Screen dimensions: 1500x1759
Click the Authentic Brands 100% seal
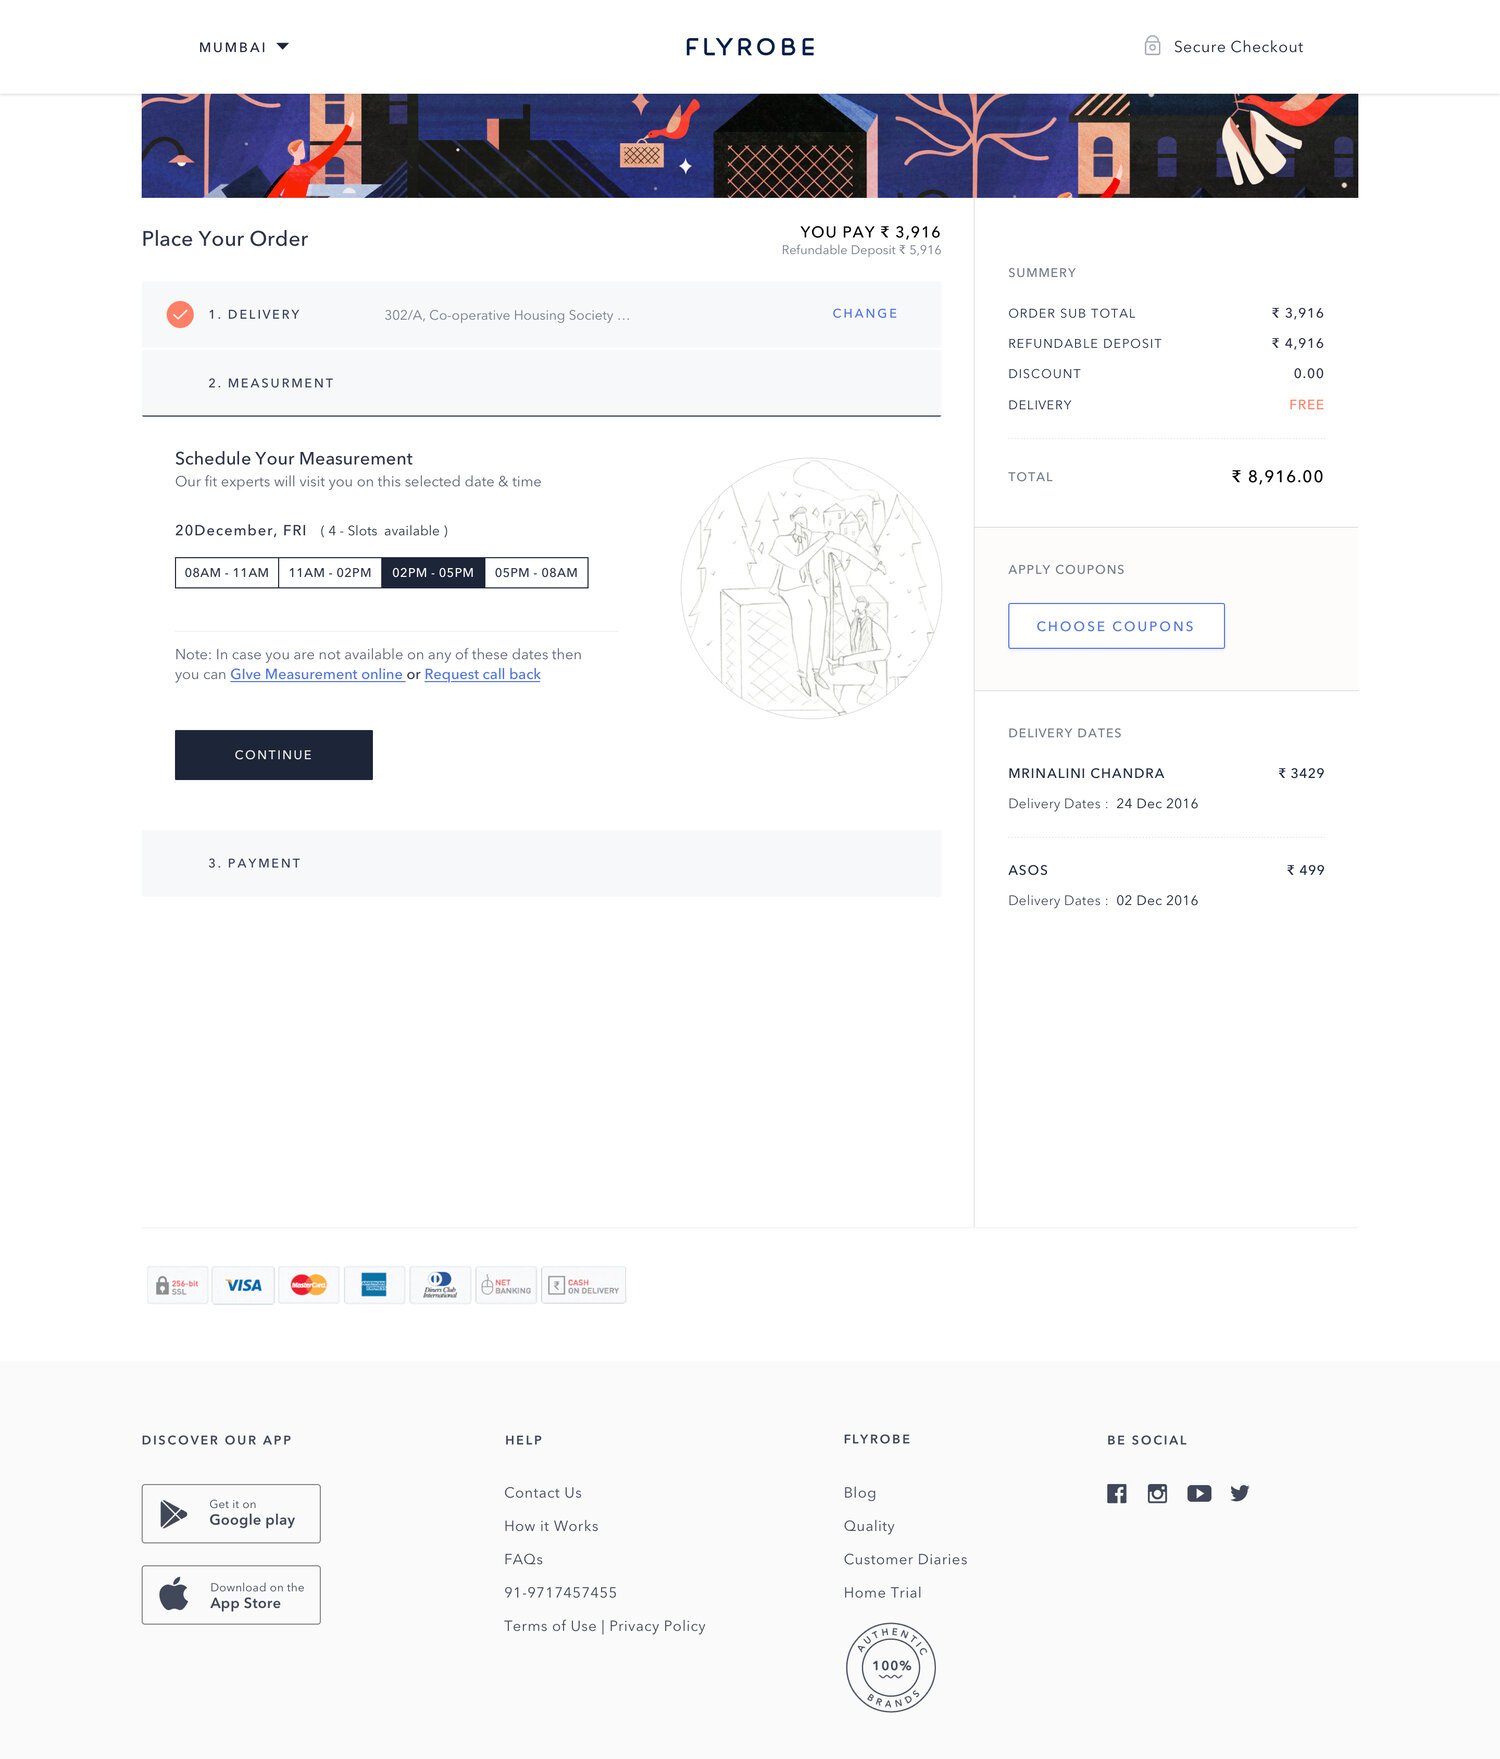click(891, 1667)
